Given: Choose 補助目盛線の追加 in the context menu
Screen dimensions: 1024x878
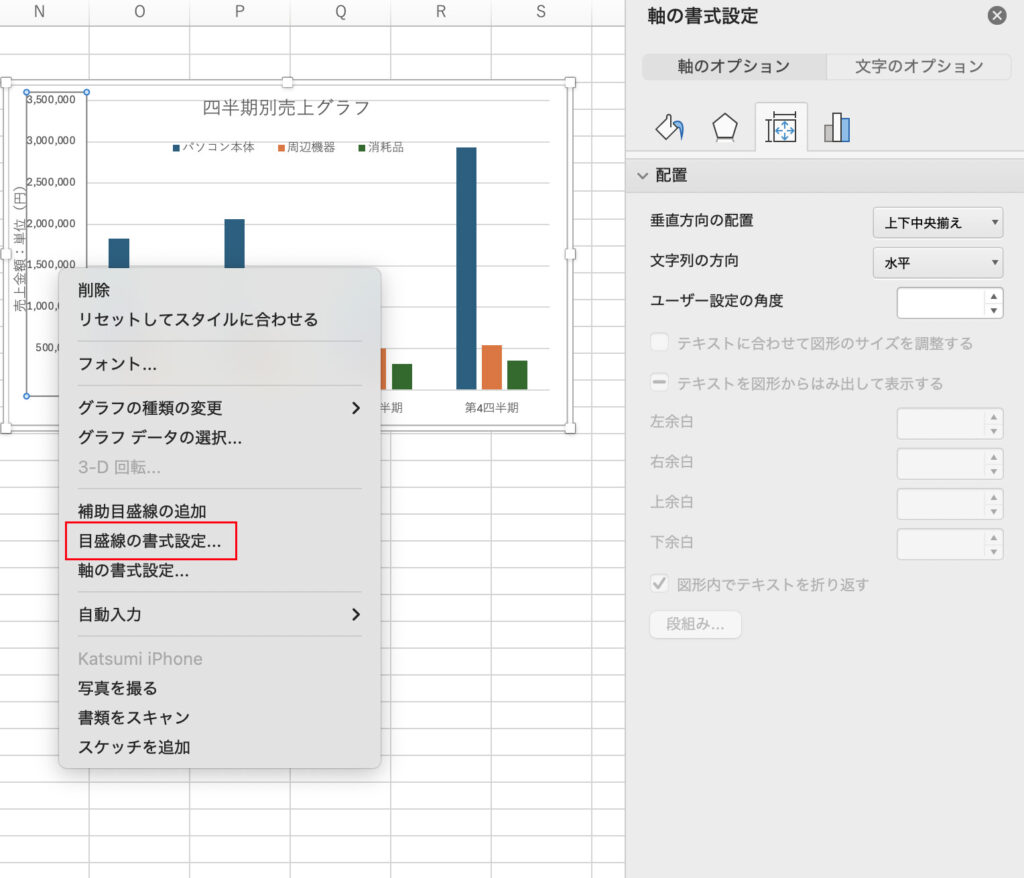Looking at the screenshot, I should coord(142,511).
